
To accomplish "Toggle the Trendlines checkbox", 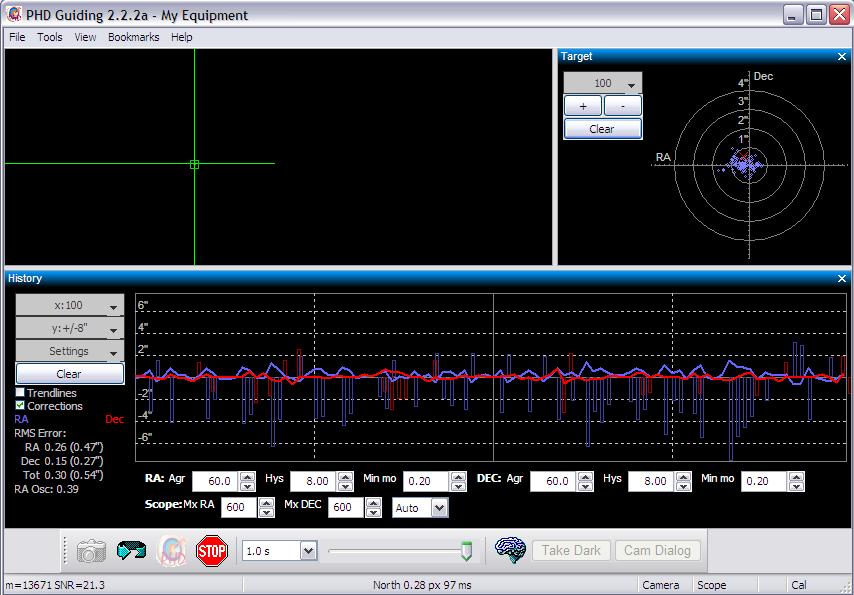I will click(x=20, y=392).
